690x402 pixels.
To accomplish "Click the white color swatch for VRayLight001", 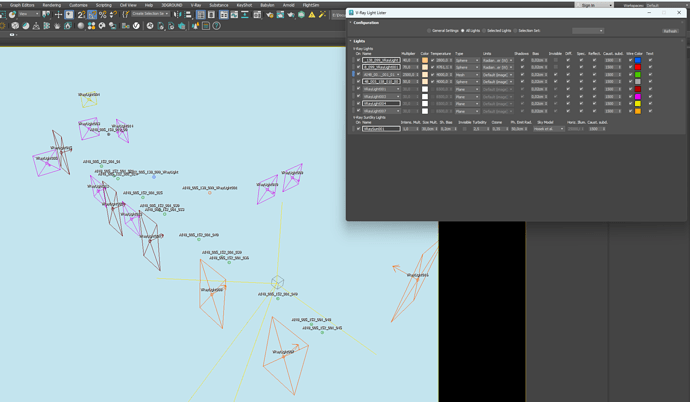I will [425, 89].
